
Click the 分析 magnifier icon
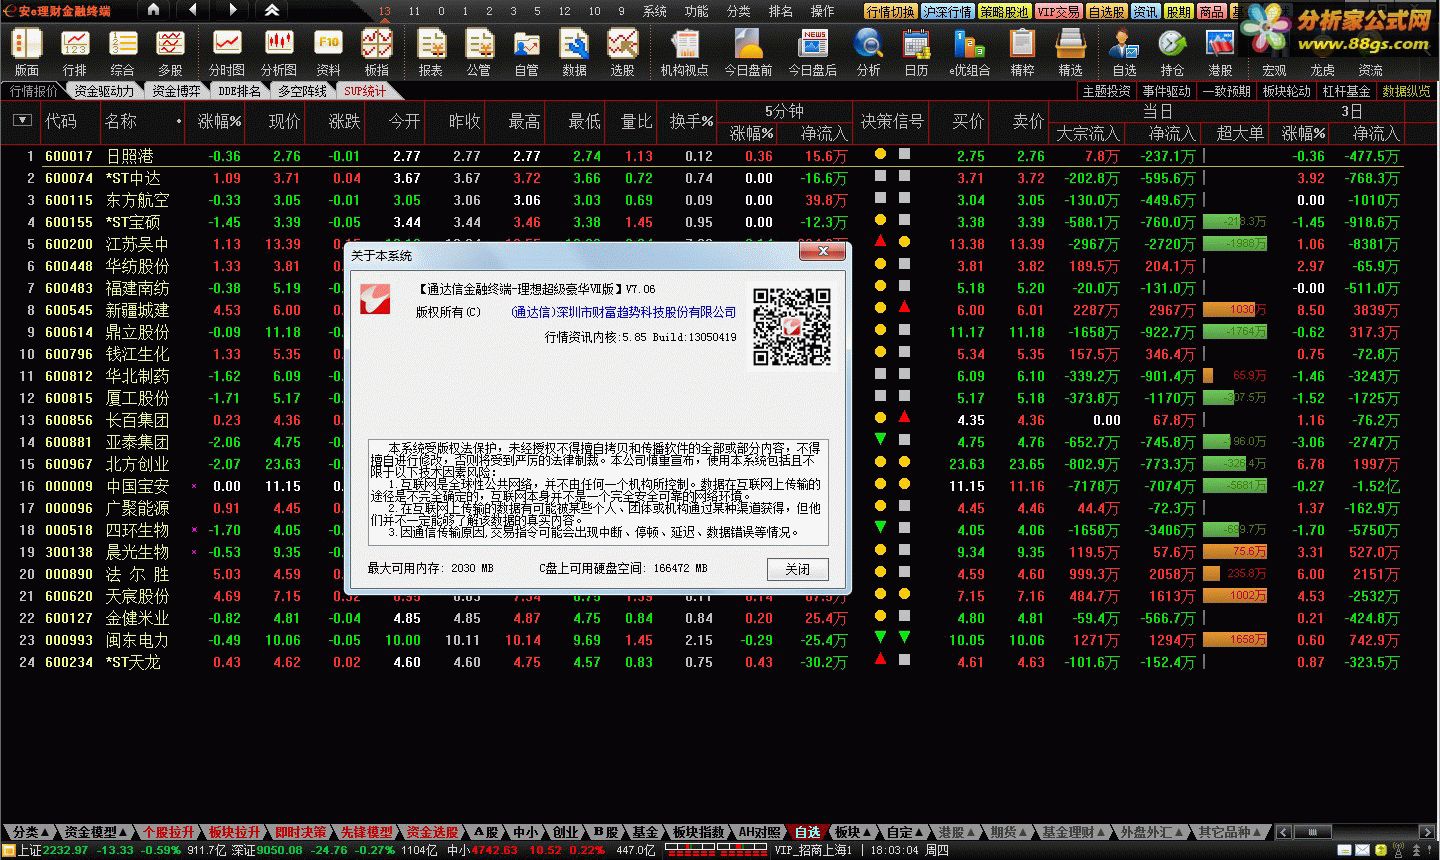[x=868, y=52]
